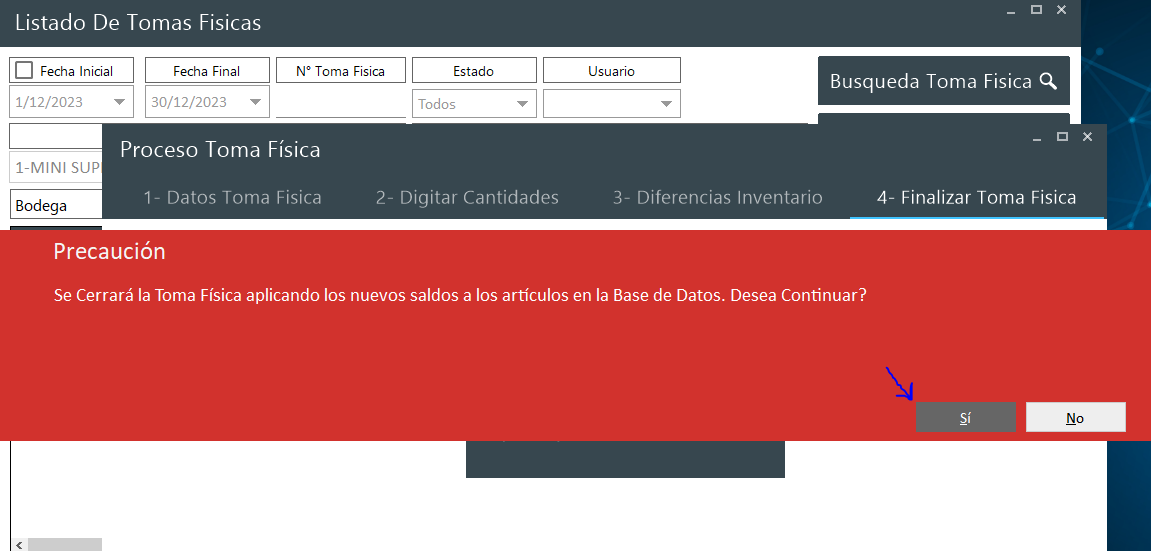Expand the Estado dropdown showing Todos
The height and width of the screenshot is (551, 1151).
[522, 104]
